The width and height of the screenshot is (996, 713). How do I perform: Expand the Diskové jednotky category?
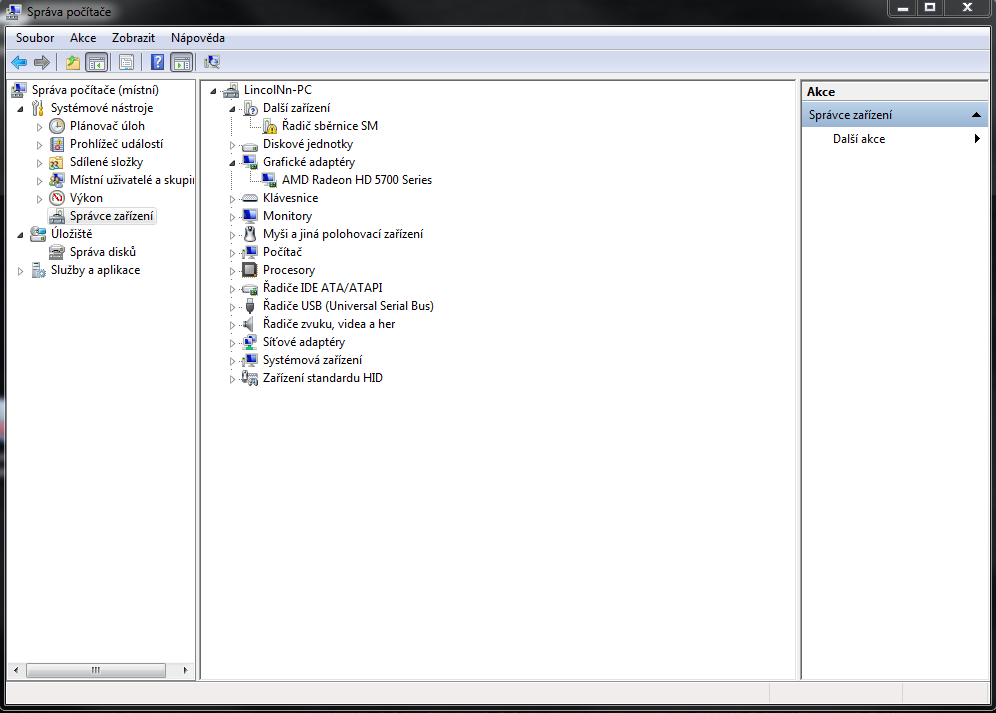click(233, 145)
